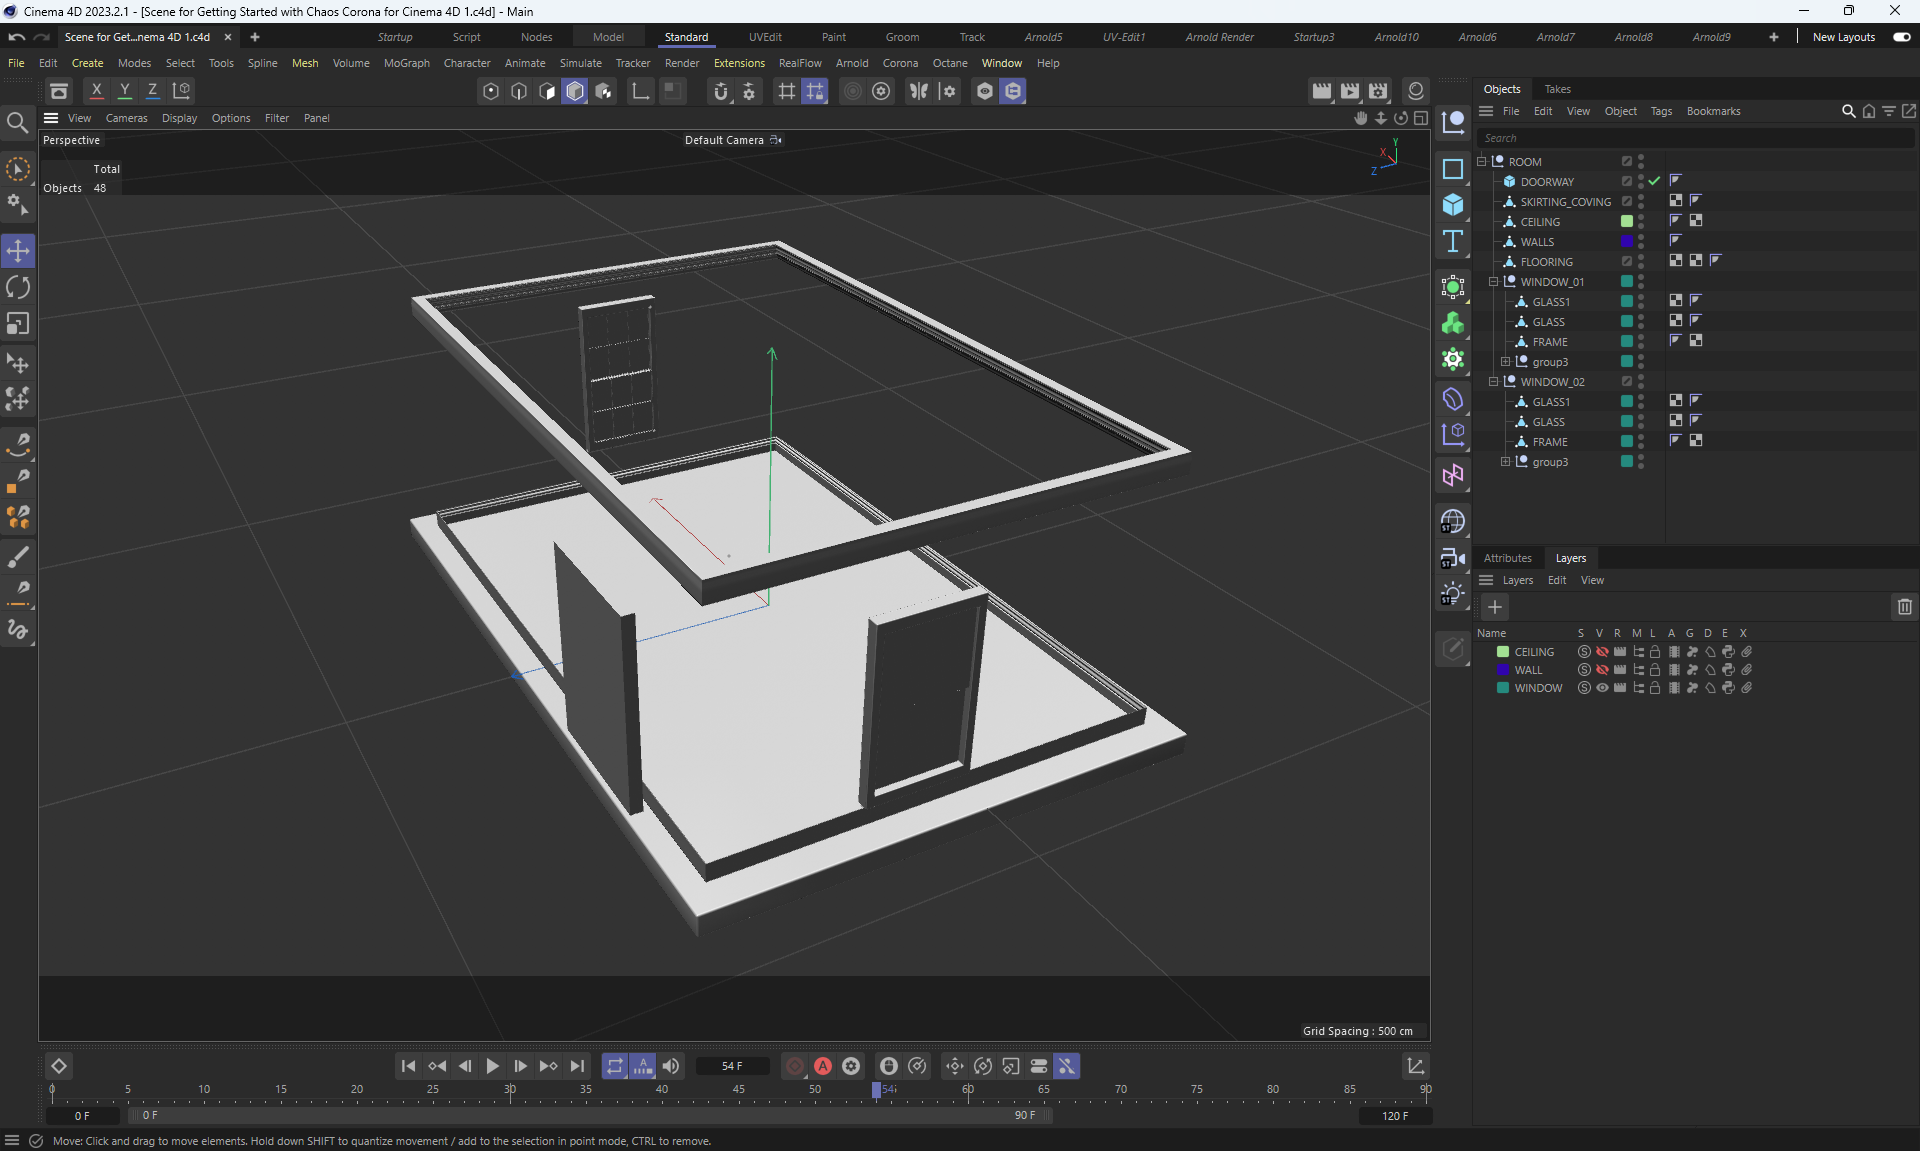Click the add new layer button
This screenshot has height=1151, width=1920.
pyautogui.click(x=1495, y=607)
